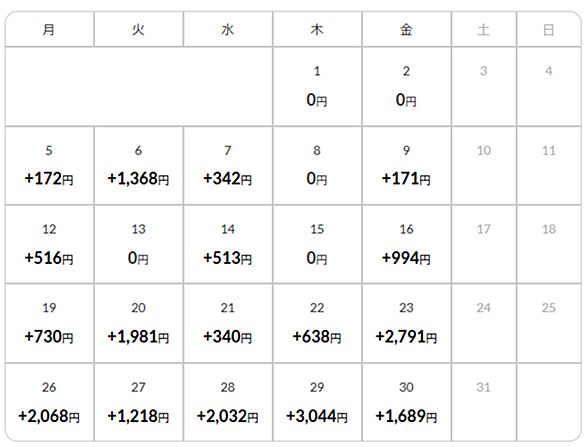Click day 23 cell with +2,791円
The height and width of the screenshot is (447, 586).
(x=407, y=323)
